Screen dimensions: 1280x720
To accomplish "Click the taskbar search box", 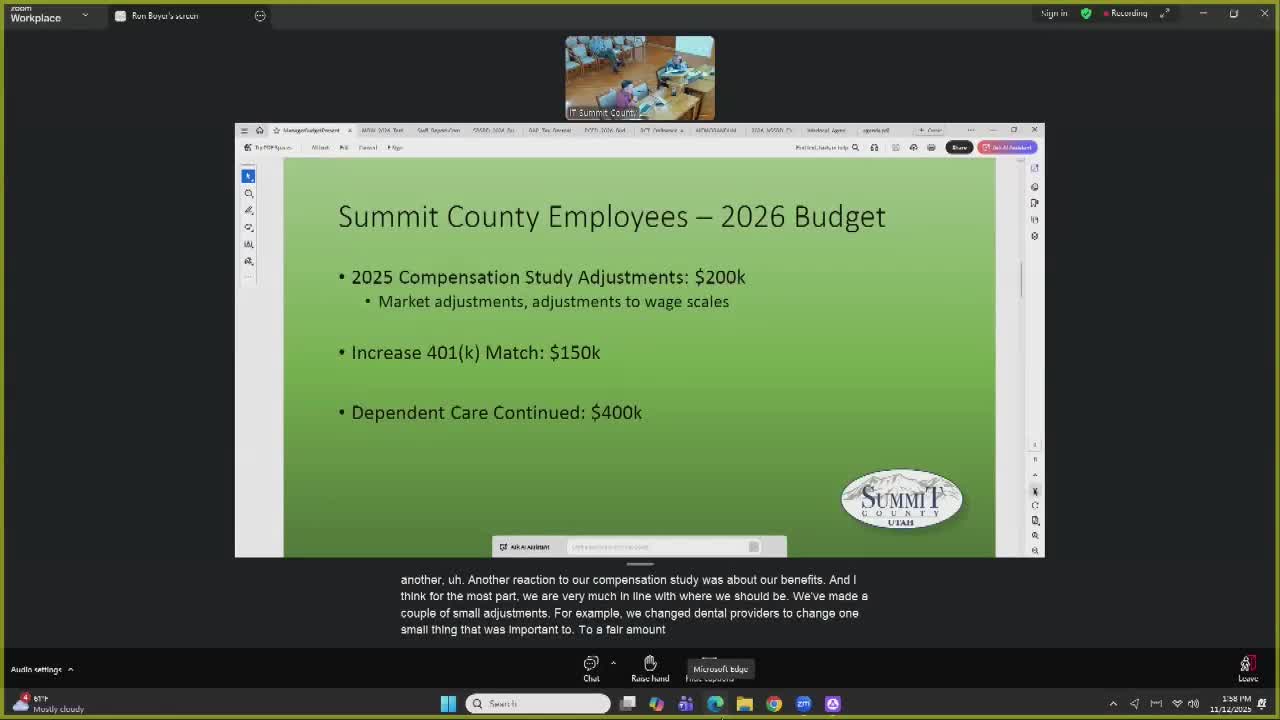I will pyautogui.click(x=538, y=704).
